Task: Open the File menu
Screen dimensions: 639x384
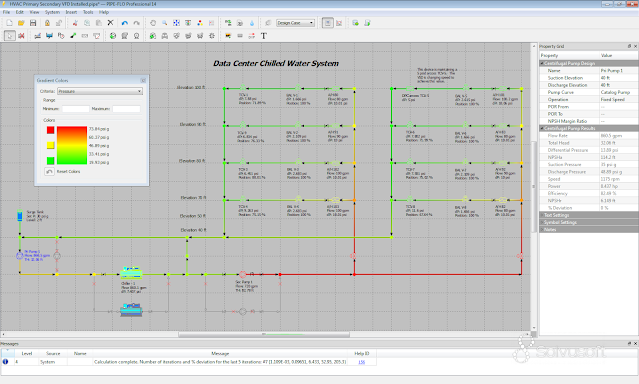Action: (x=6, y=12)
